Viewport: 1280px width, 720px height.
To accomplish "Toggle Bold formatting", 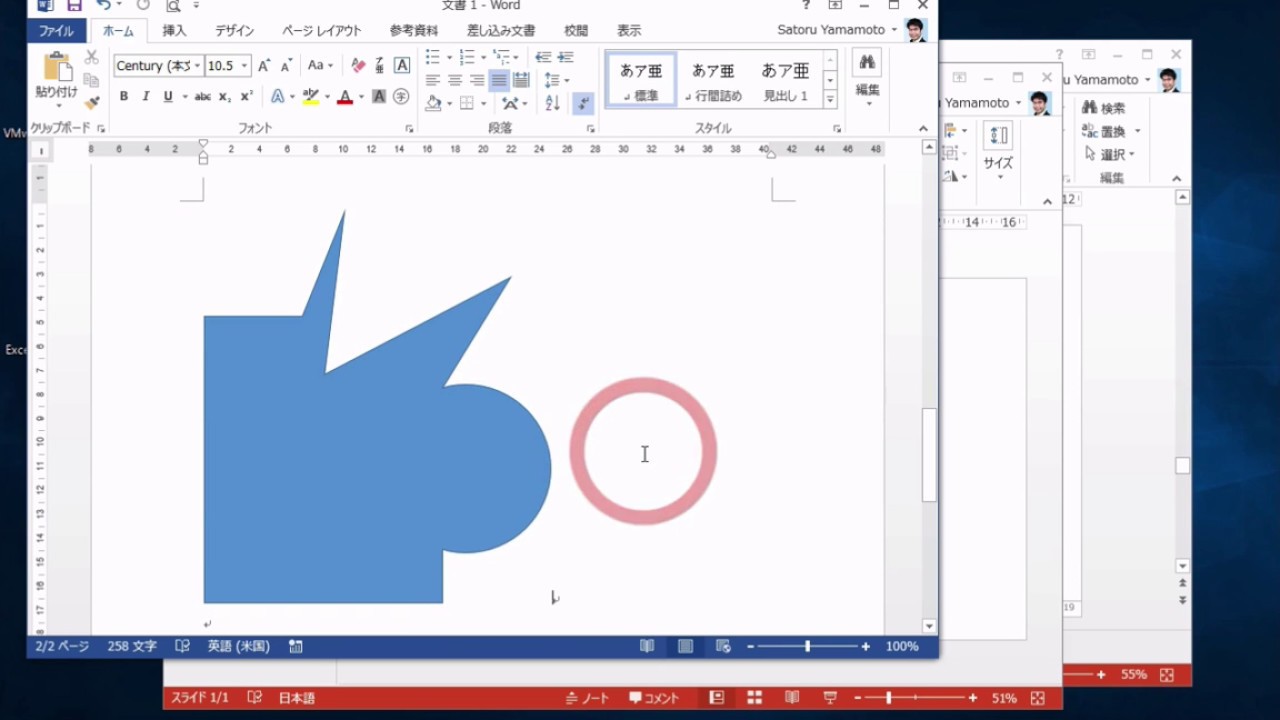I will click(x=124, y=97).
